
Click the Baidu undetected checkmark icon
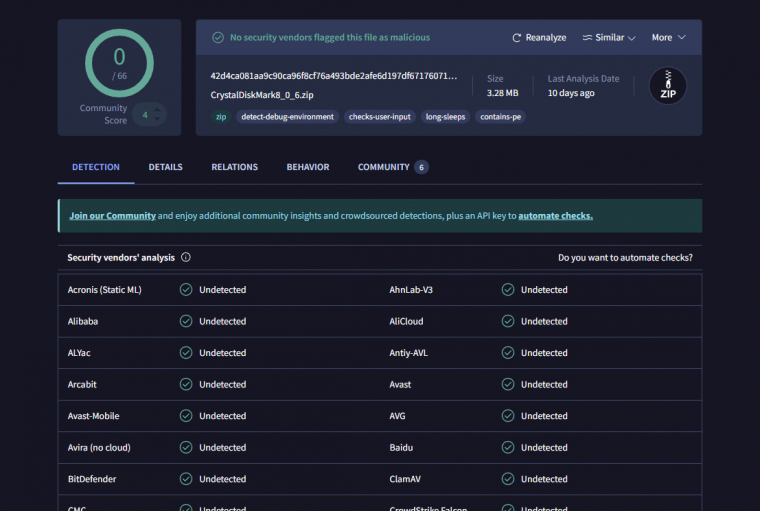pyautogui.click(x=508, y=448)
